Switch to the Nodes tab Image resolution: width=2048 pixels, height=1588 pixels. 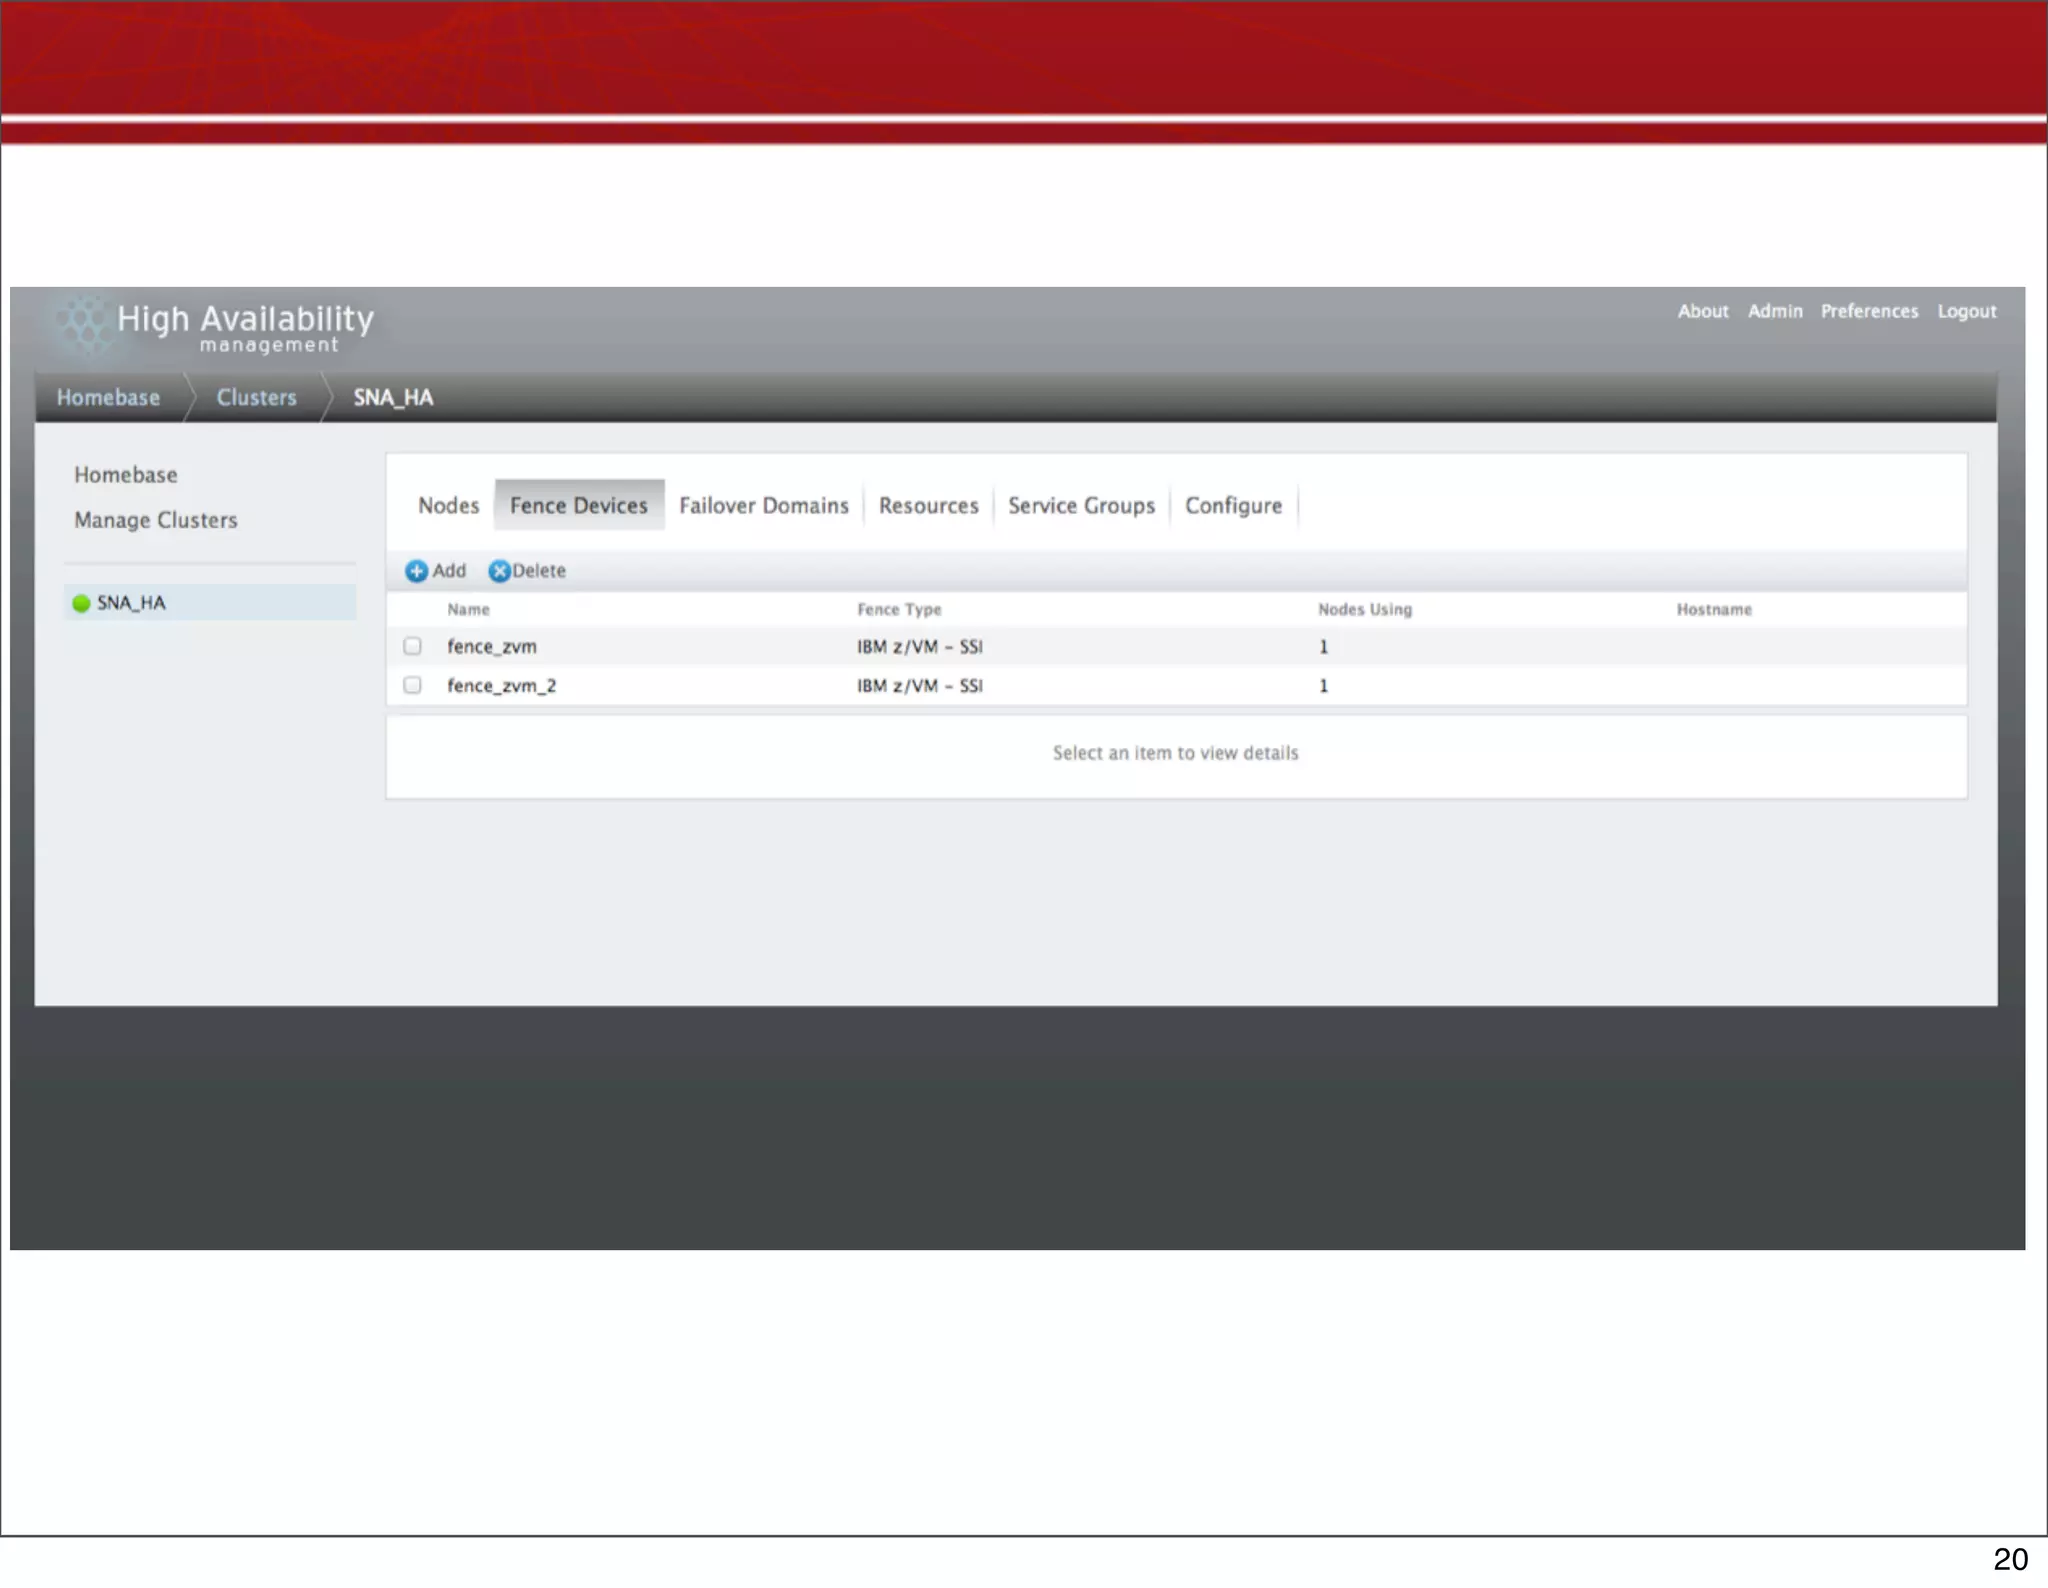click(x=448, y=506)
